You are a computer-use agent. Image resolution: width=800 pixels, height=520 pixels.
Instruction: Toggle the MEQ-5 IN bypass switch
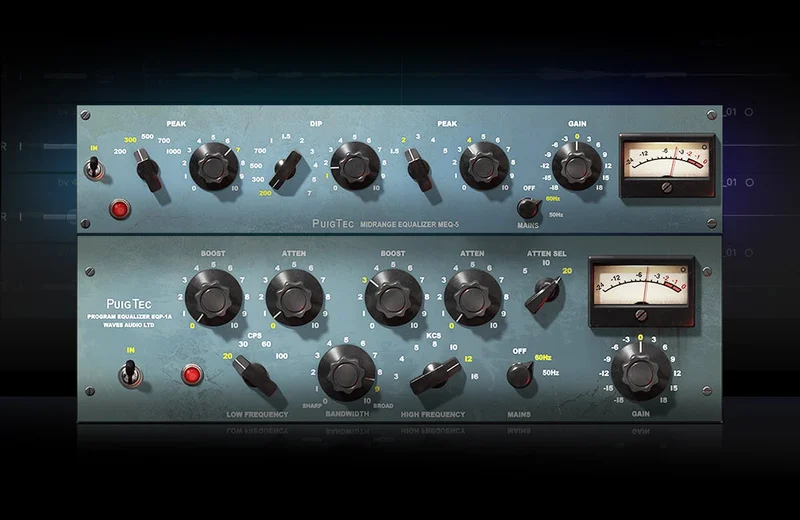[x=94, y=168]
